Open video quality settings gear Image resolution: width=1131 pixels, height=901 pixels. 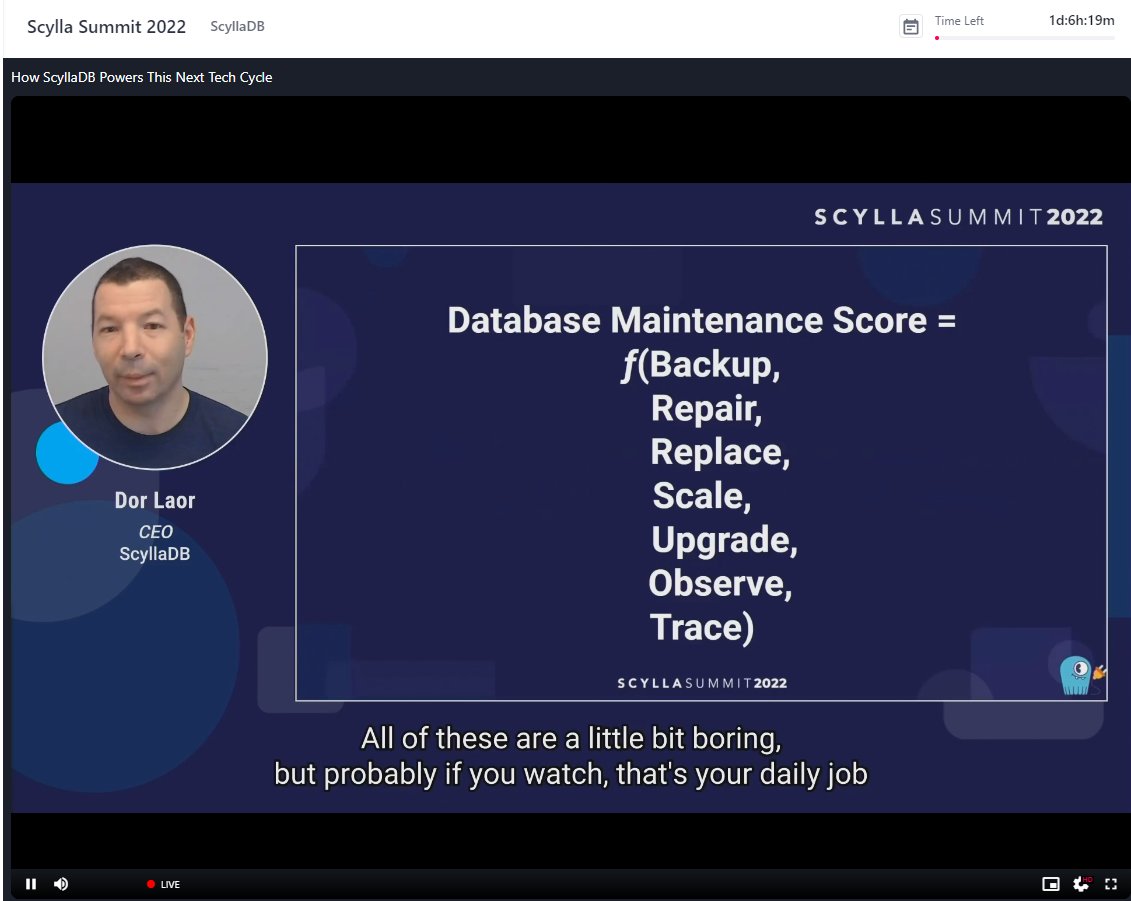1082,884
